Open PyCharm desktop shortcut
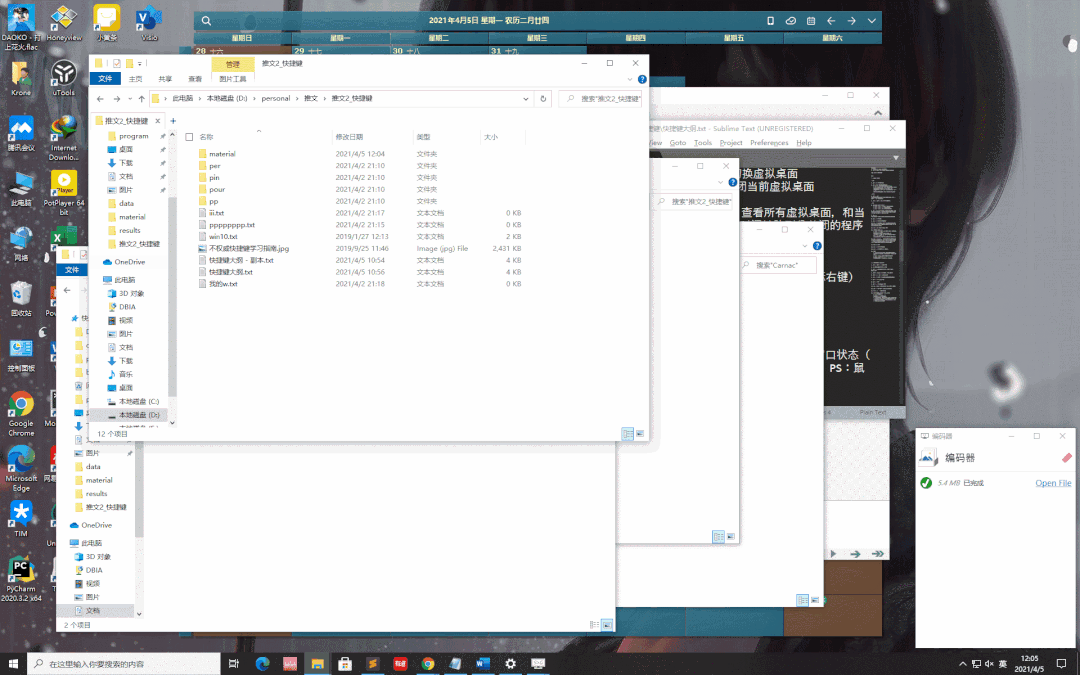 [21, 579]
